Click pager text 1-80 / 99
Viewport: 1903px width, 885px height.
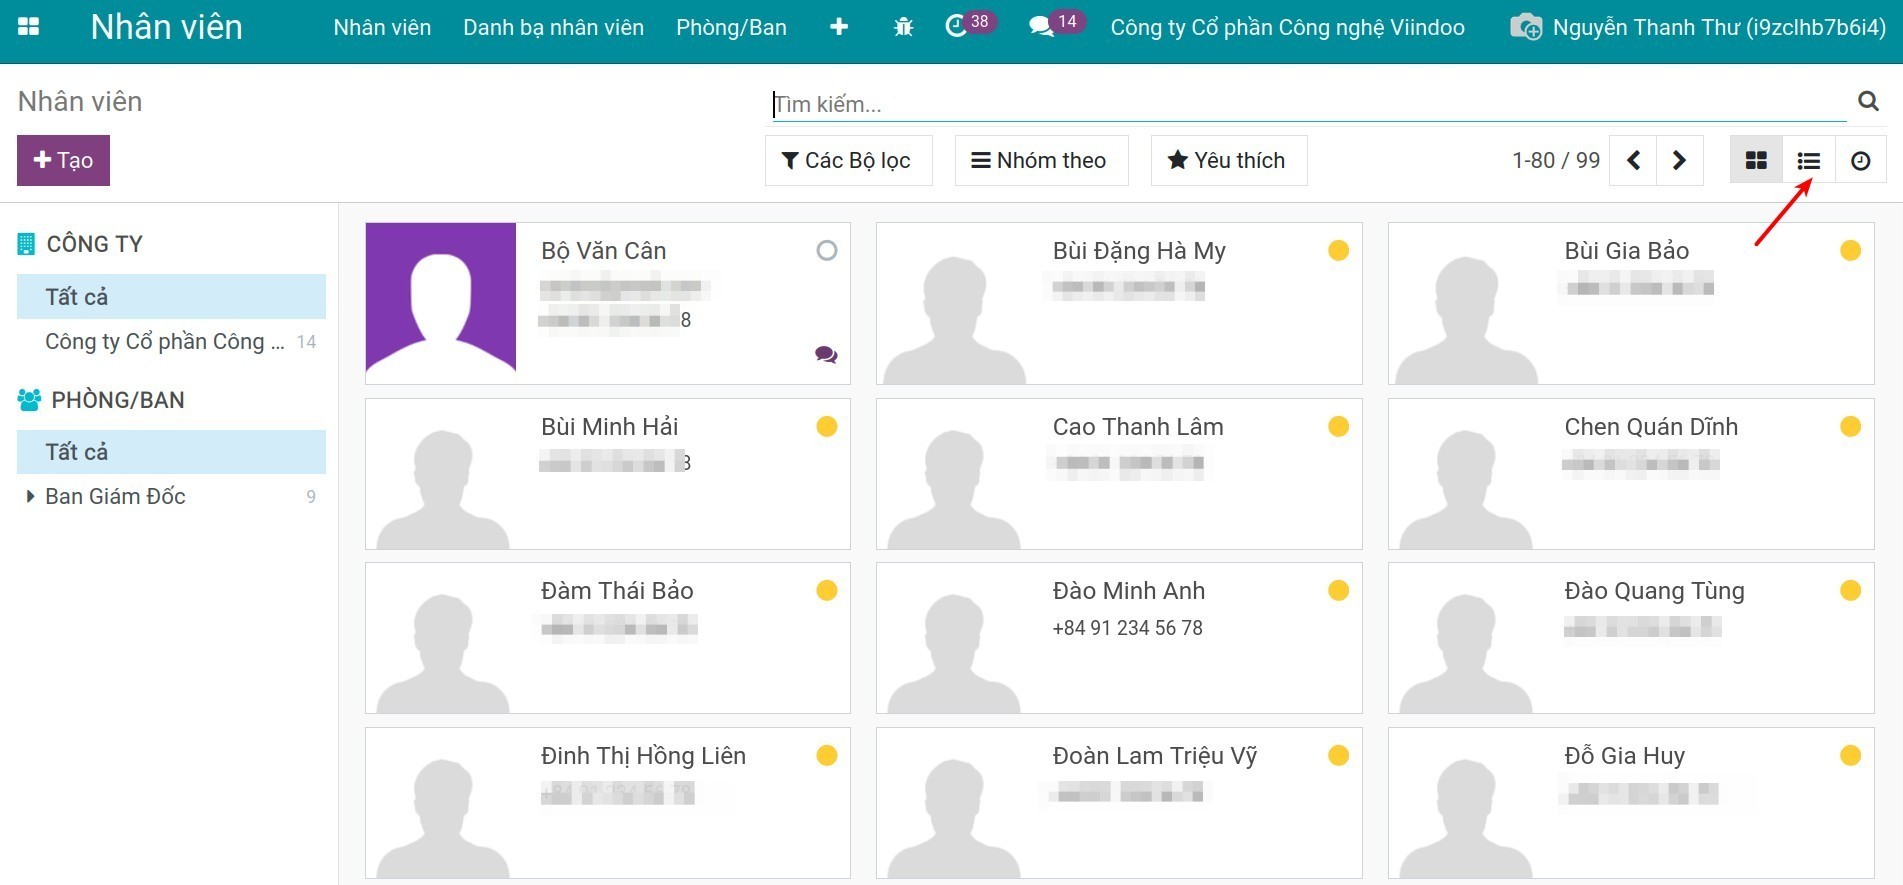click(1555, 160)
